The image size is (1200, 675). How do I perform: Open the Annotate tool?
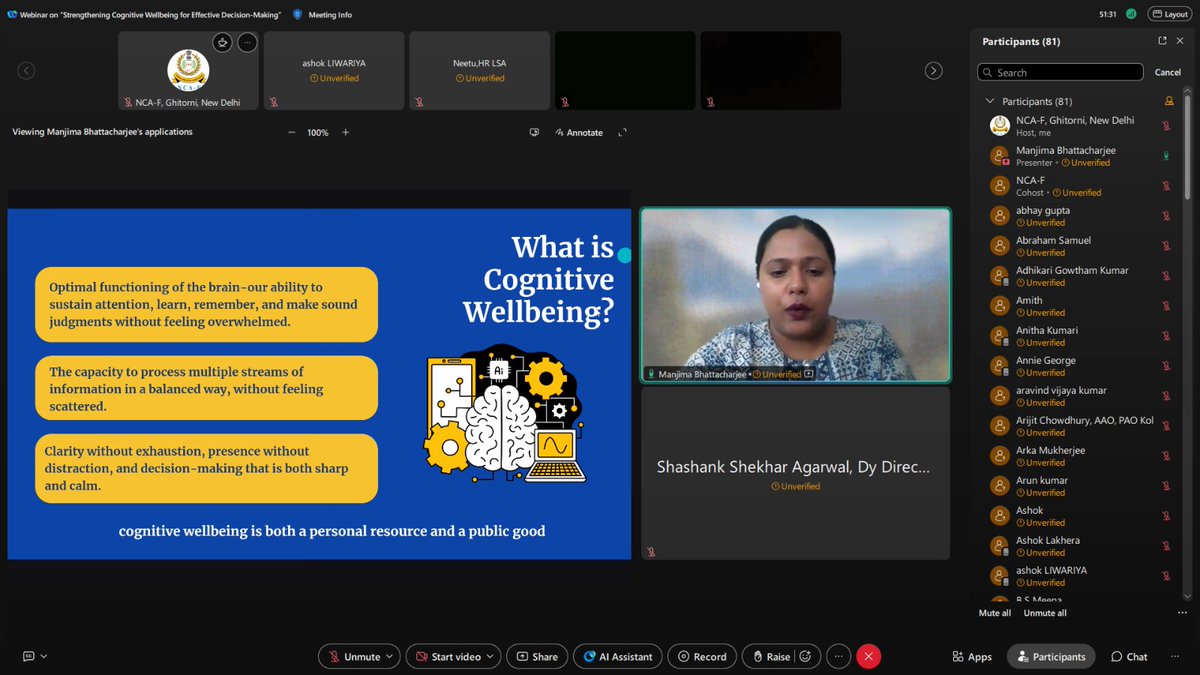coord(578,132)
